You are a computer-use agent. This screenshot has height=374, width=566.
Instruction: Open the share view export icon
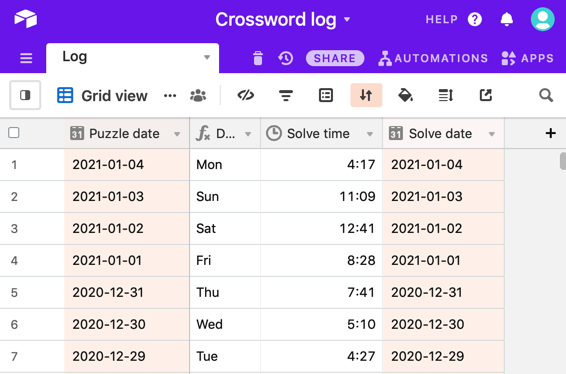(486, 95)
